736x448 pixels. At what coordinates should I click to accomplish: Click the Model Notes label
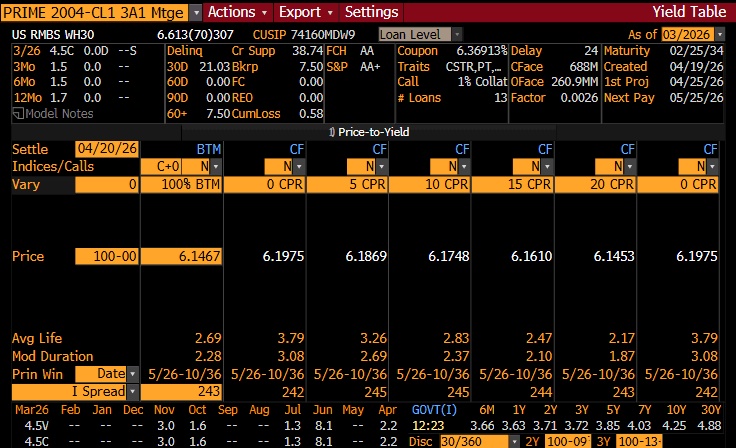pyautogui.click(x=59, y=114)
